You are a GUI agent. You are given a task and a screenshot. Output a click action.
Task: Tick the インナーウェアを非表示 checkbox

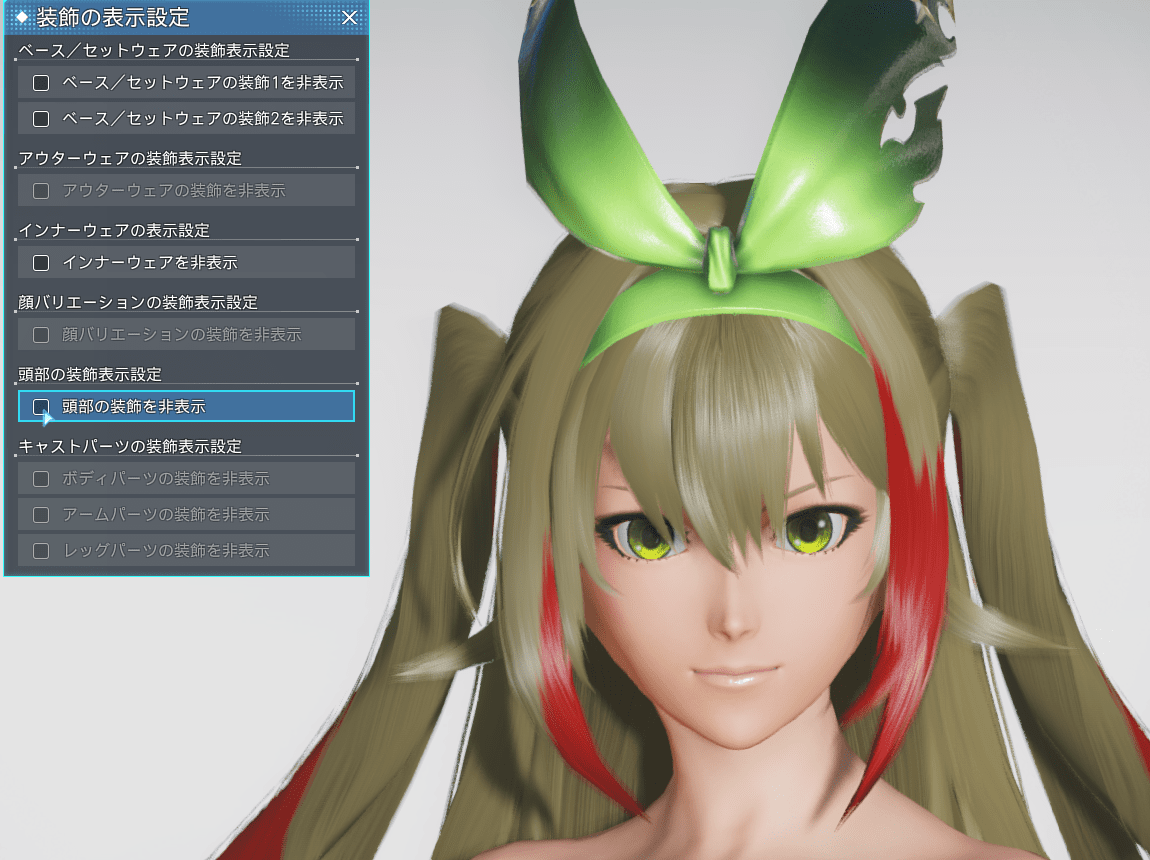(41, 262)
